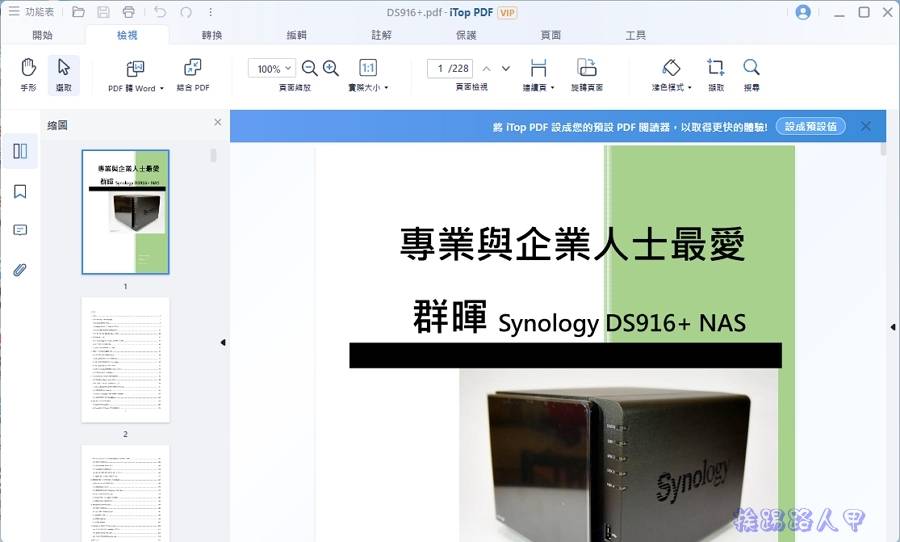
Task: Switch to the 註解 tab
Action: 381,35
